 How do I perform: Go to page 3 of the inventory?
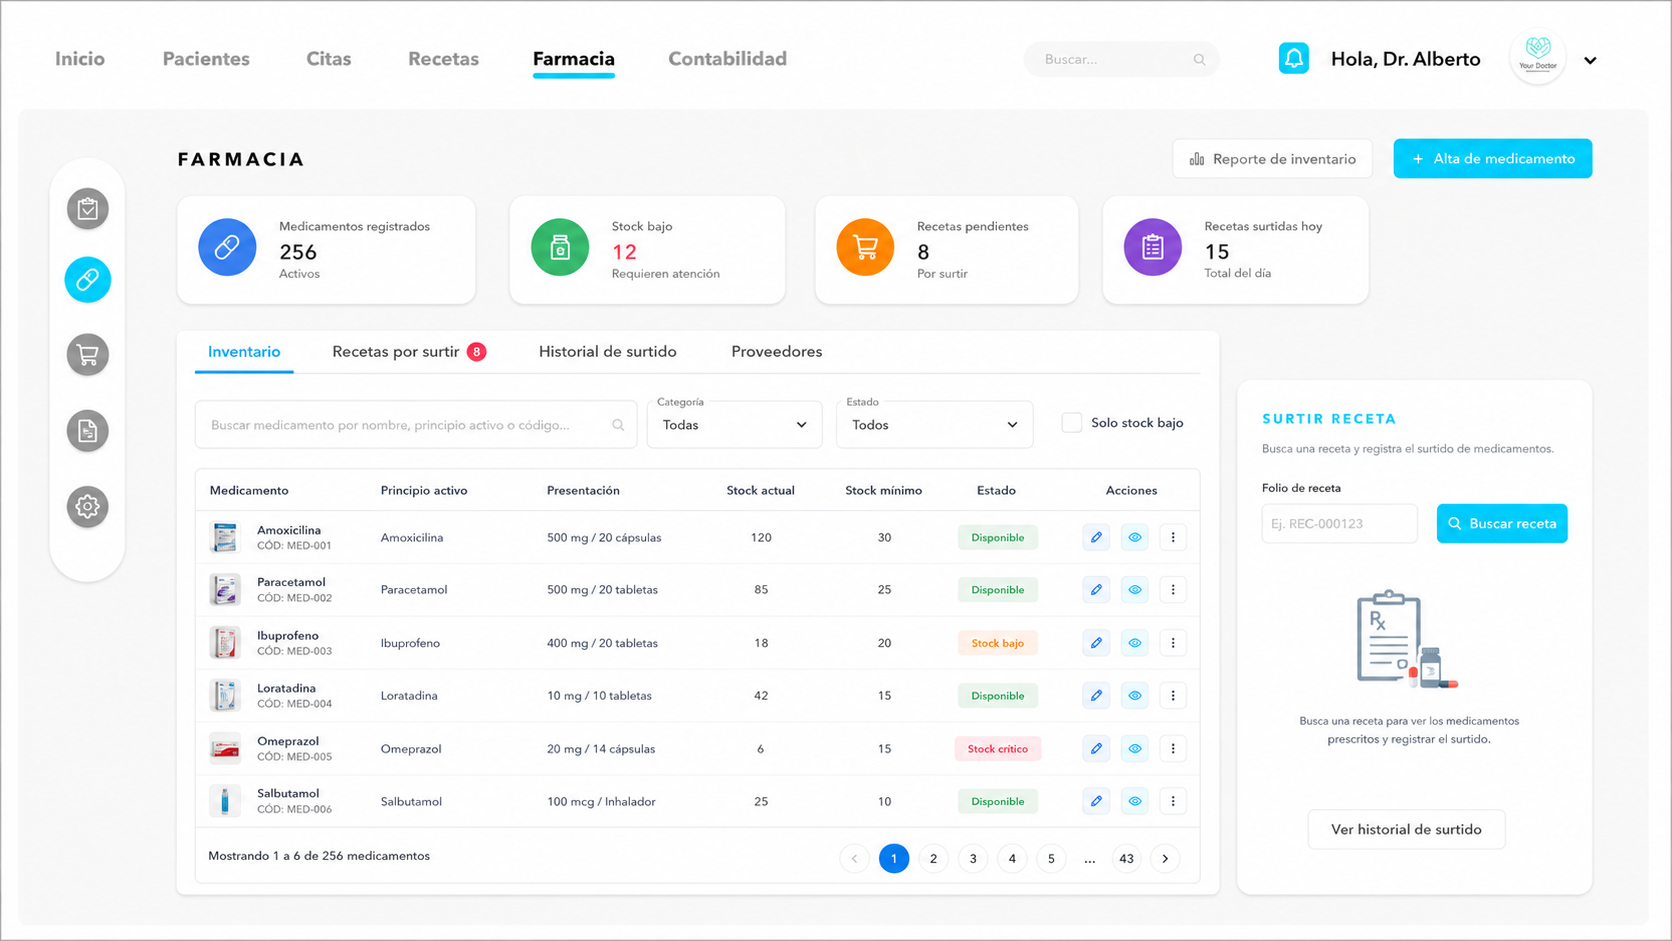click(x=973, y=859)
